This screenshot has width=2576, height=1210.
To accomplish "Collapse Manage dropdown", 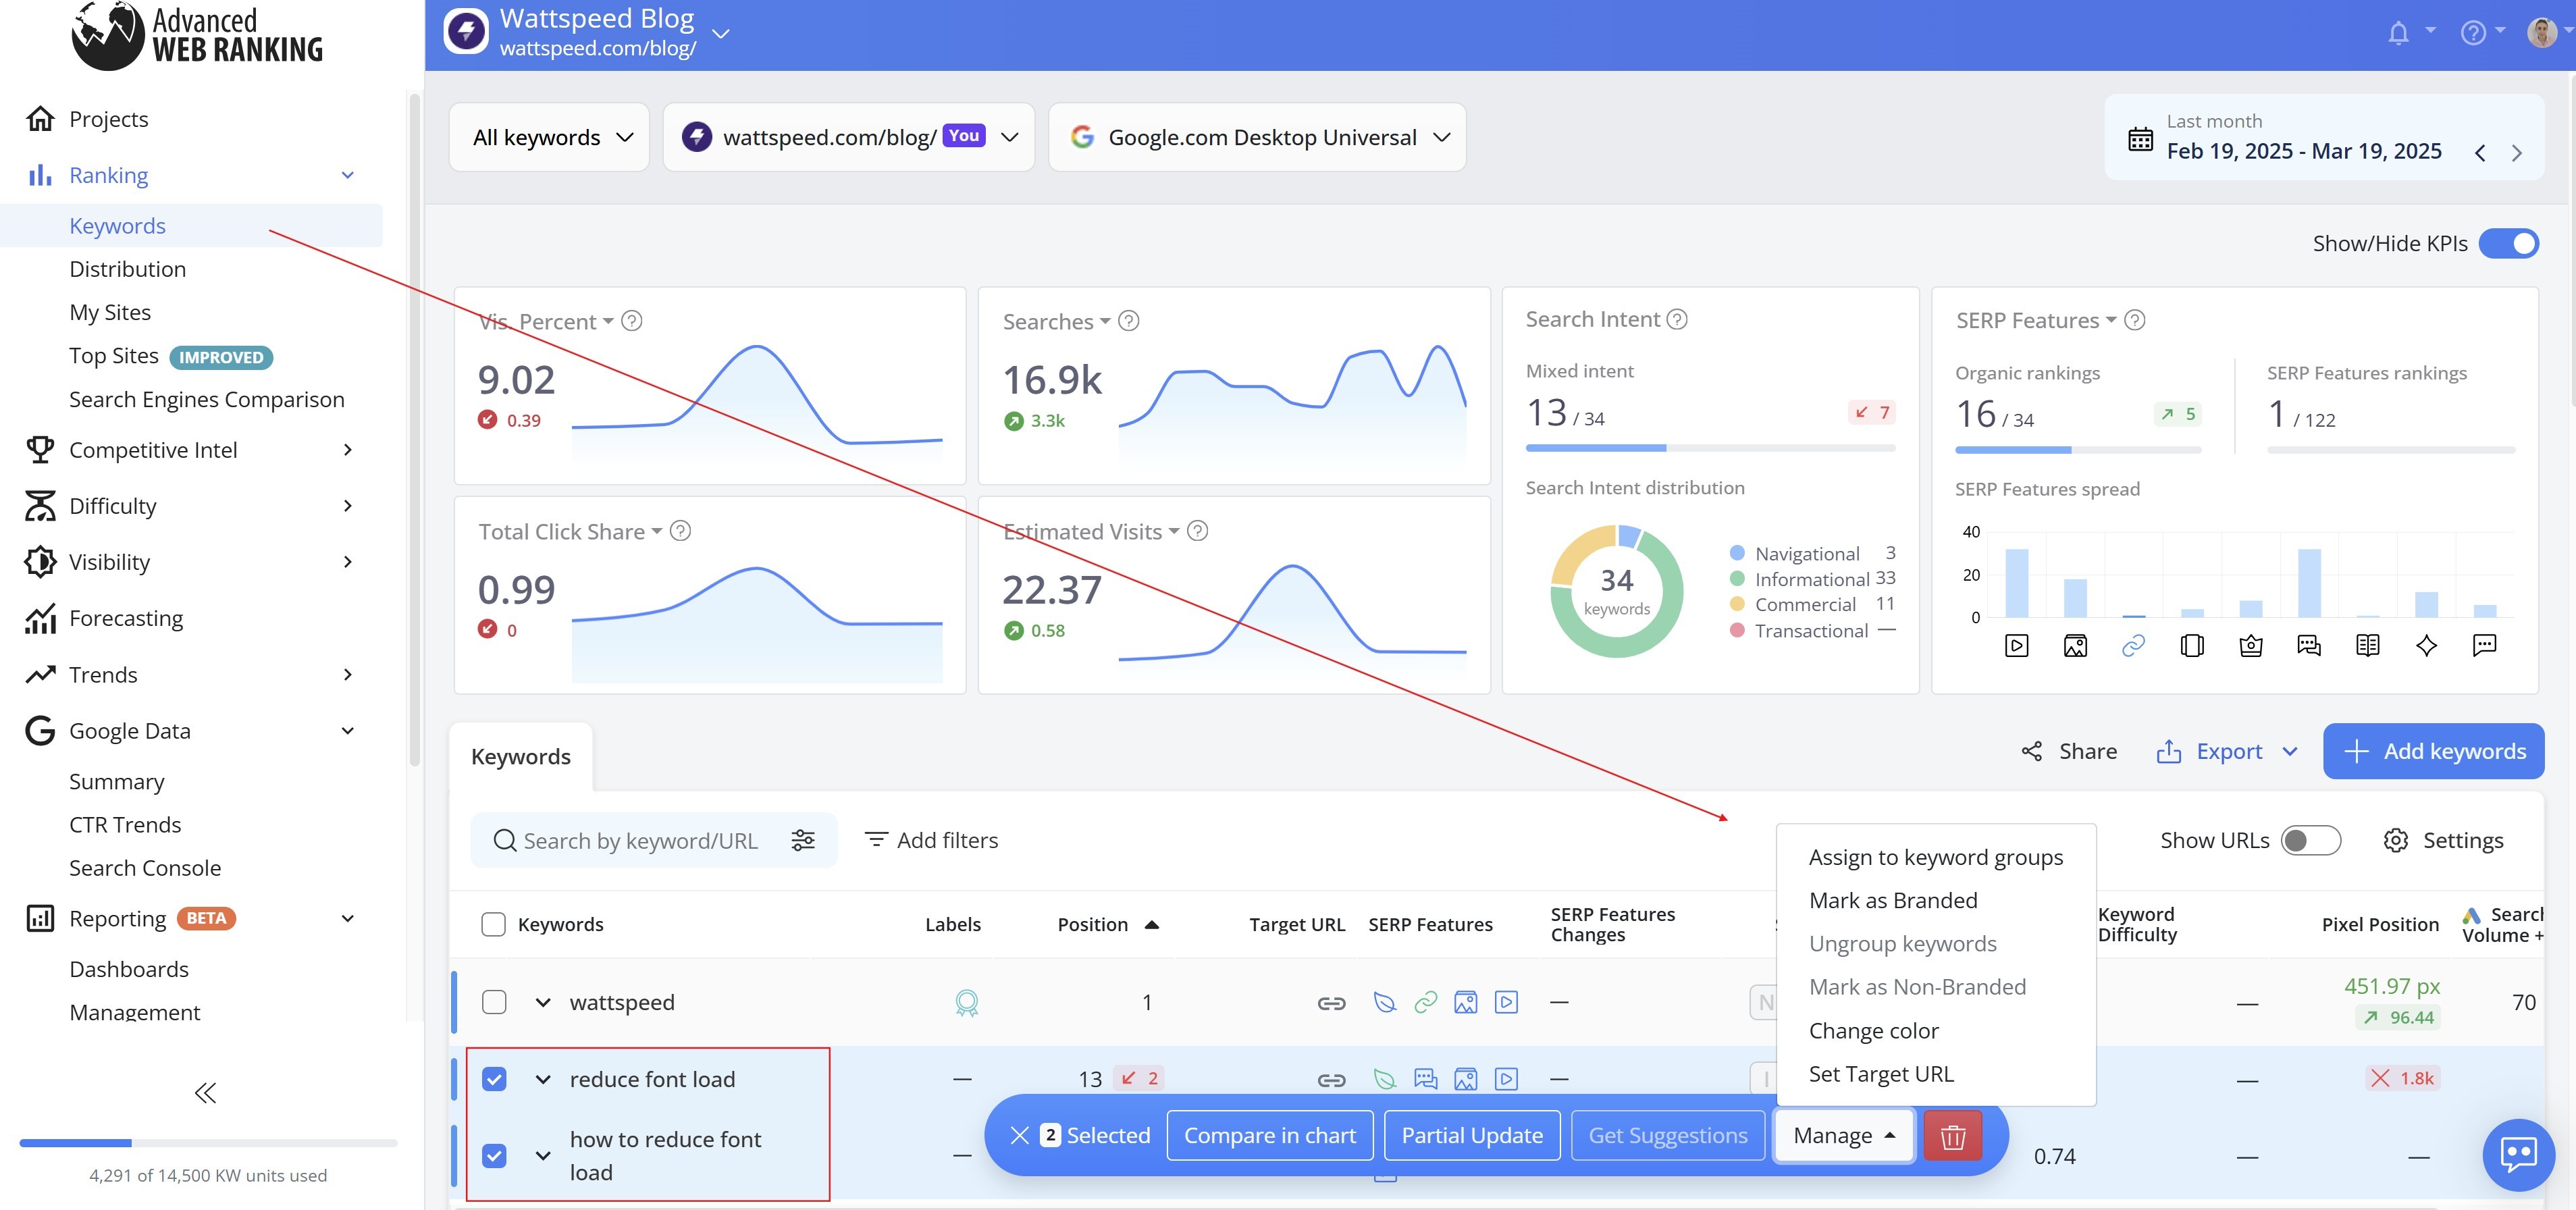I will (1844, 1136).
